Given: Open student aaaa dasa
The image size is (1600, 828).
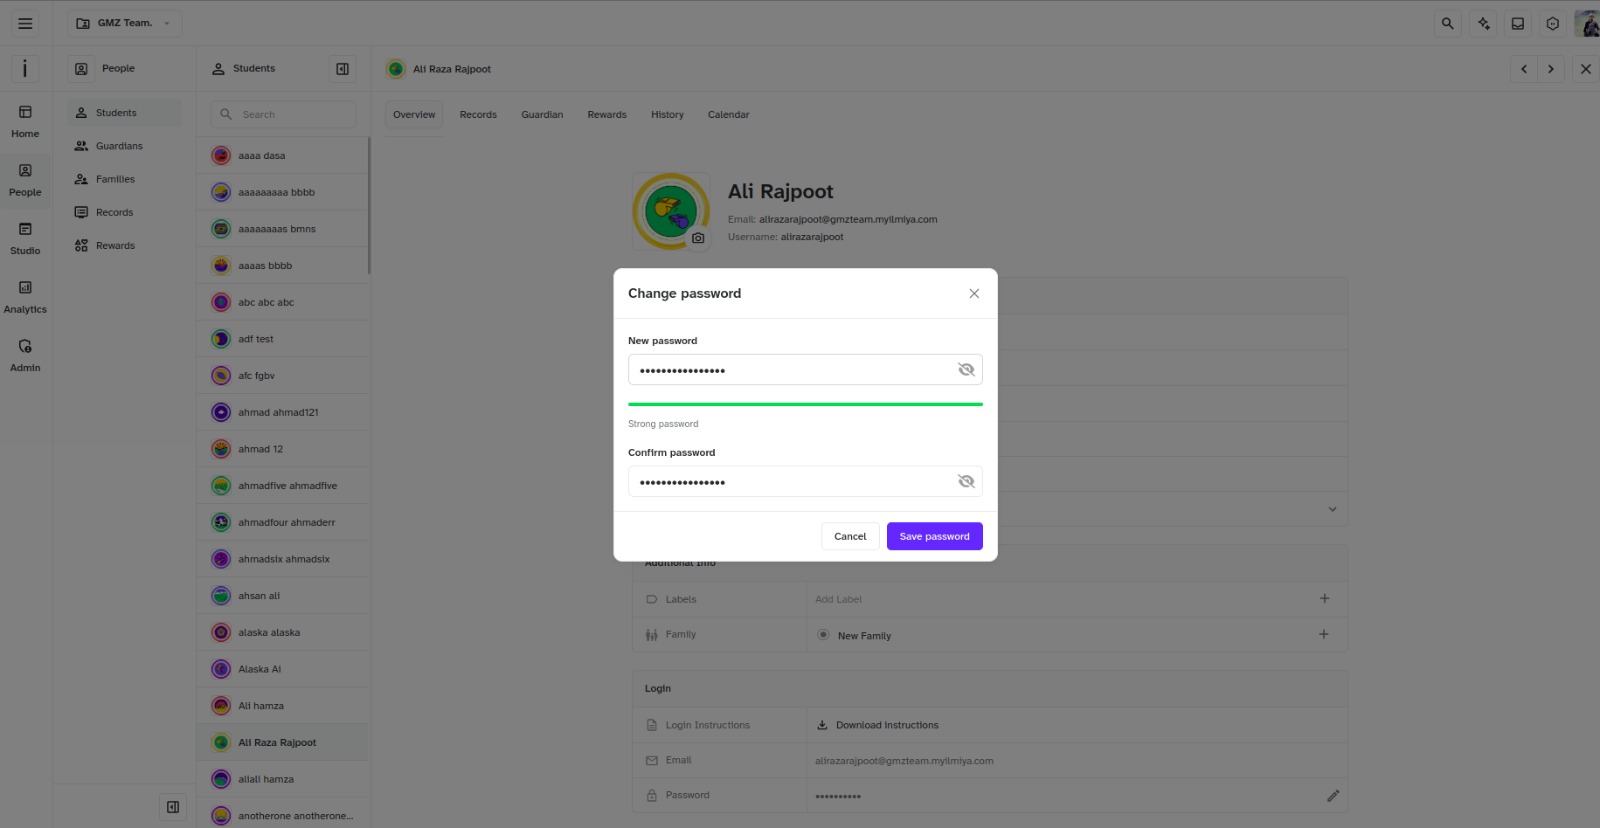Looking at the screenshot, I should click(283, 156).
